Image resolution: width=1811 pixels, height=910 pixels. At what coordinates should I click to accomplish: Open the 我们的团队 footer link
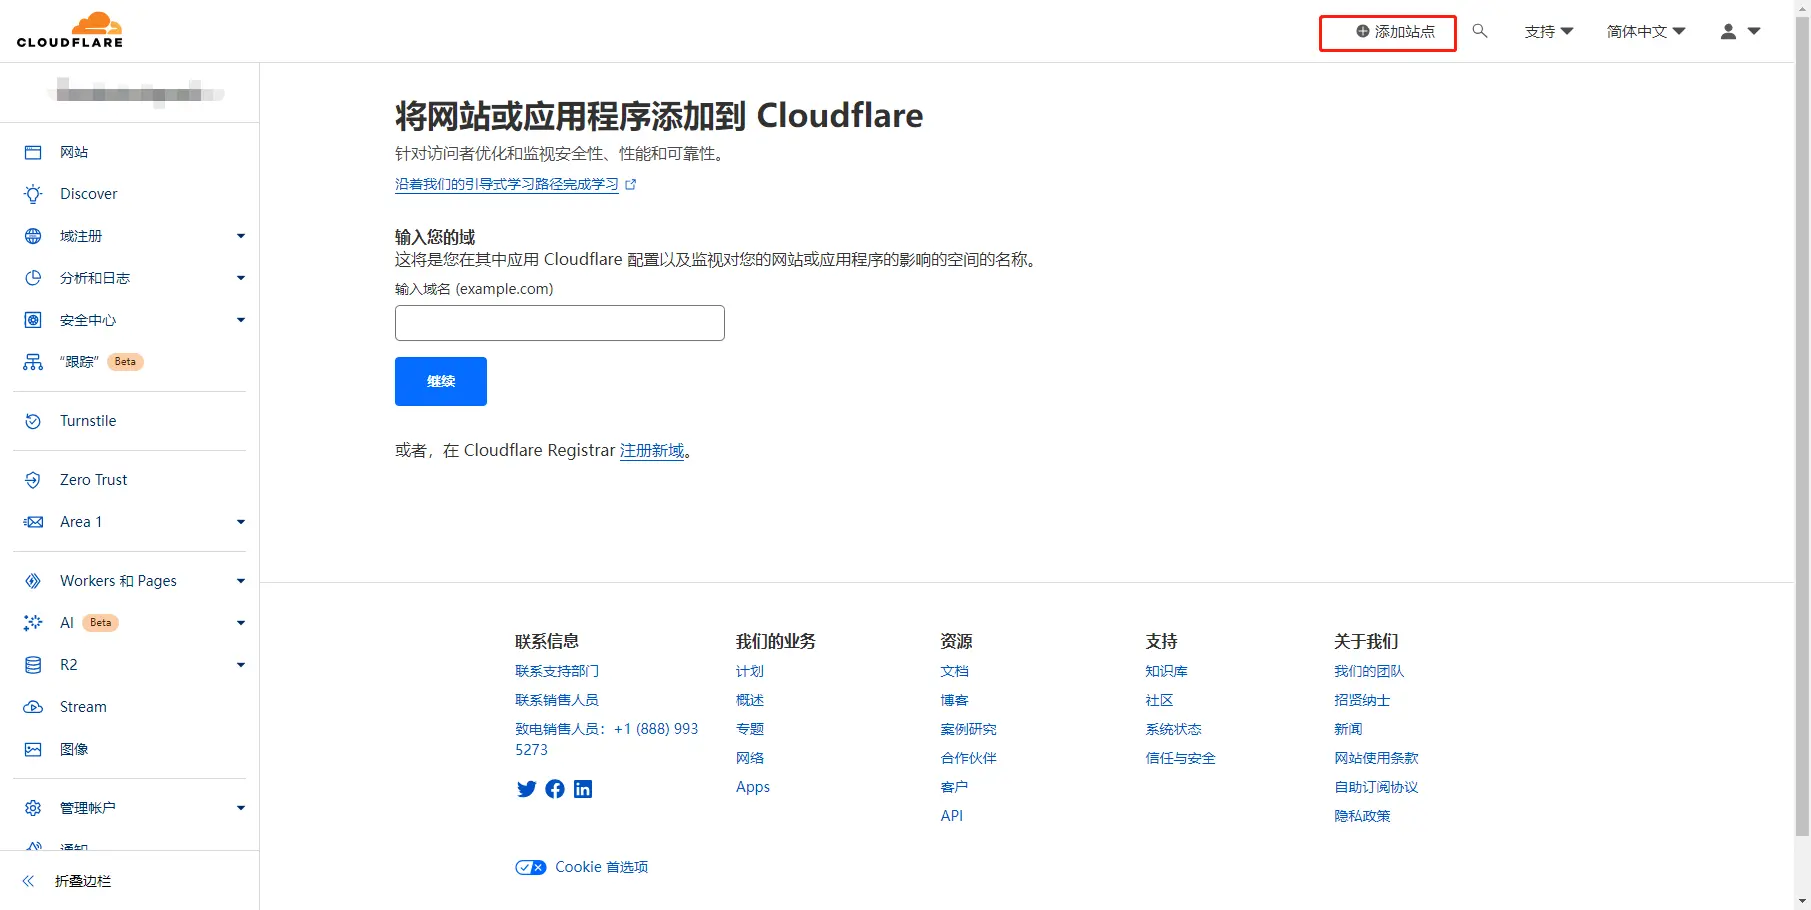pyautogui.click(x=1369, y=671)
